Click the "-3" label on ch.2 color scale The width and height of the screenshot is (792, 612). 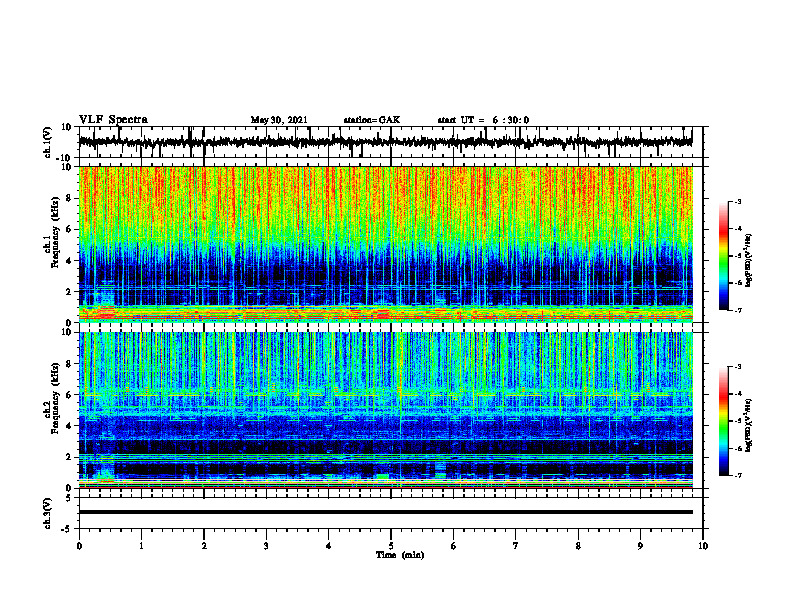[738, 367]
